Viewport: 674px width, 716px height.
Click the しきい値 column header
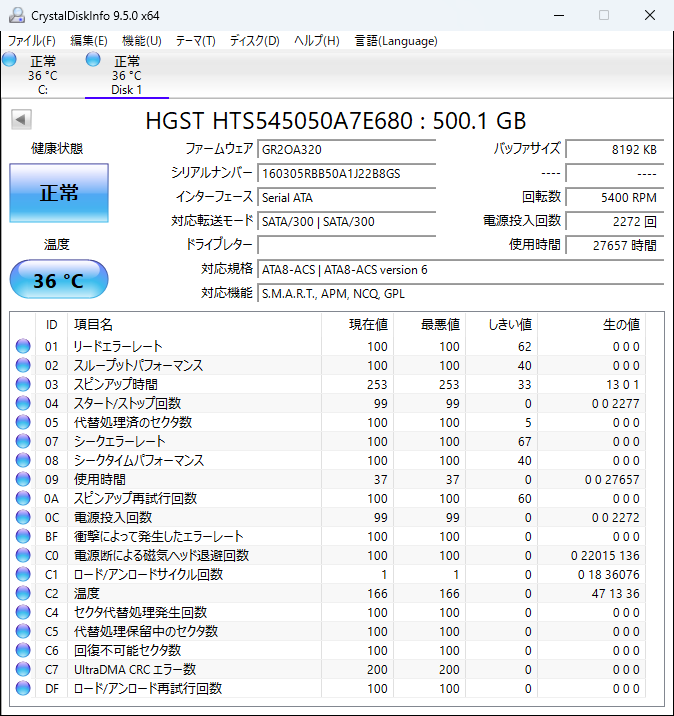click(x=501, y=325)
